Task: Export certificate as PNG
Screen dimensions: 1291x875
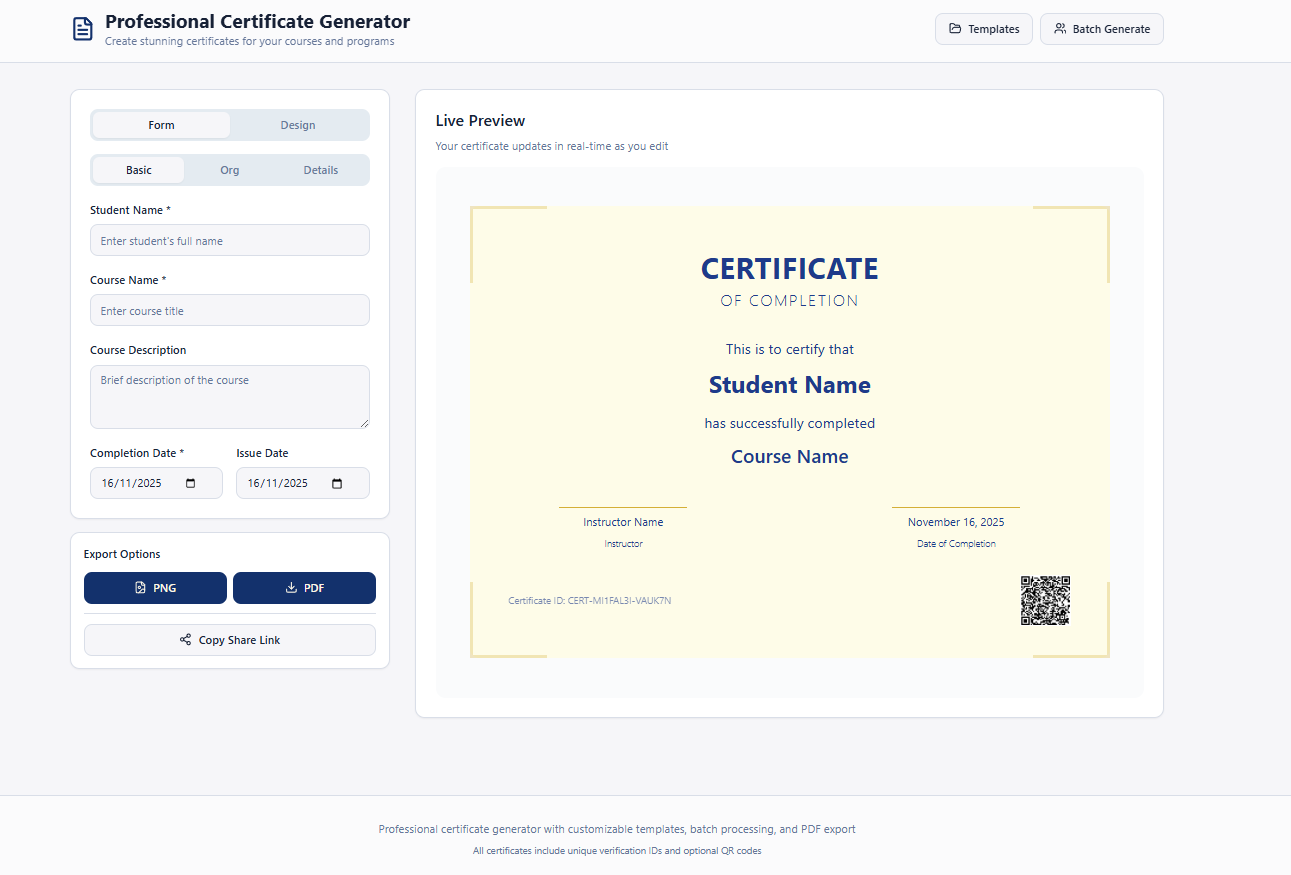Action: 155,588
